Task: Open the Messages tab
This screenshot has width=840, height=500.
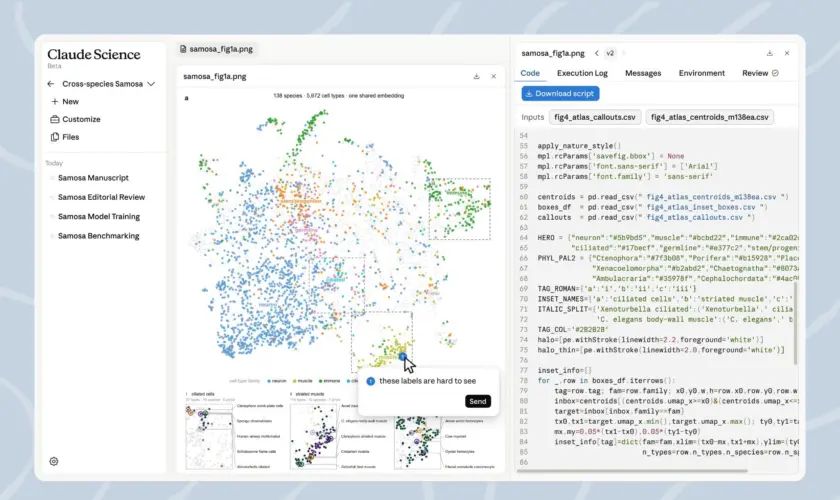Action: [x=643, y=73]
